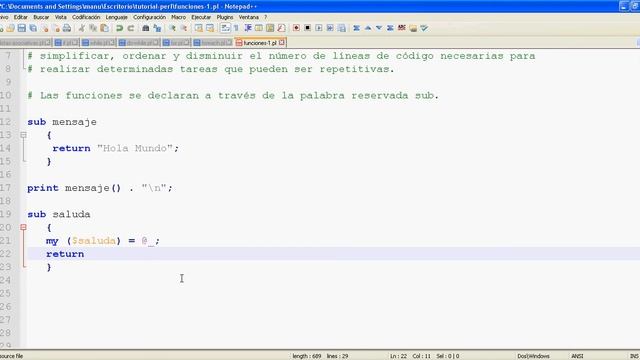Toggle the Indent Guide toolbar icon
Screen dimensions: 640x360
247,28
